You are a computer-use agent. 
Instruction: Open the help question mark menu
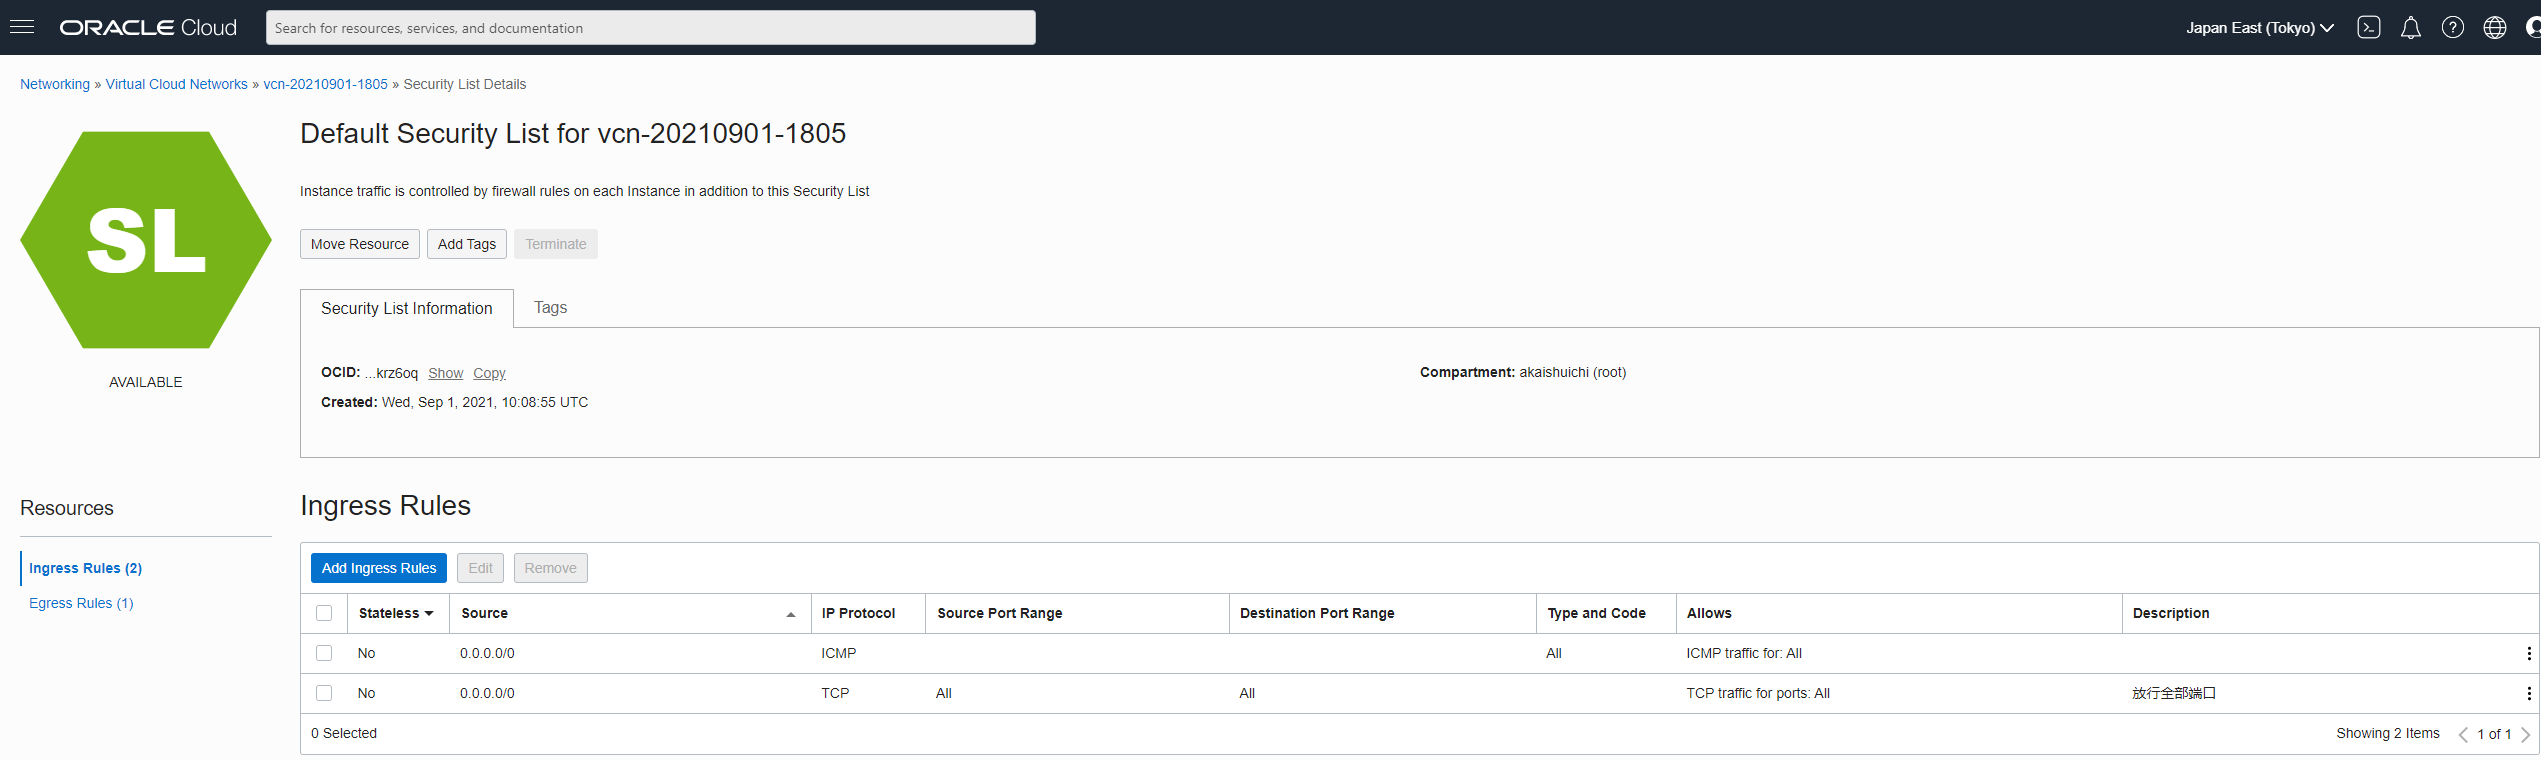2452,27
